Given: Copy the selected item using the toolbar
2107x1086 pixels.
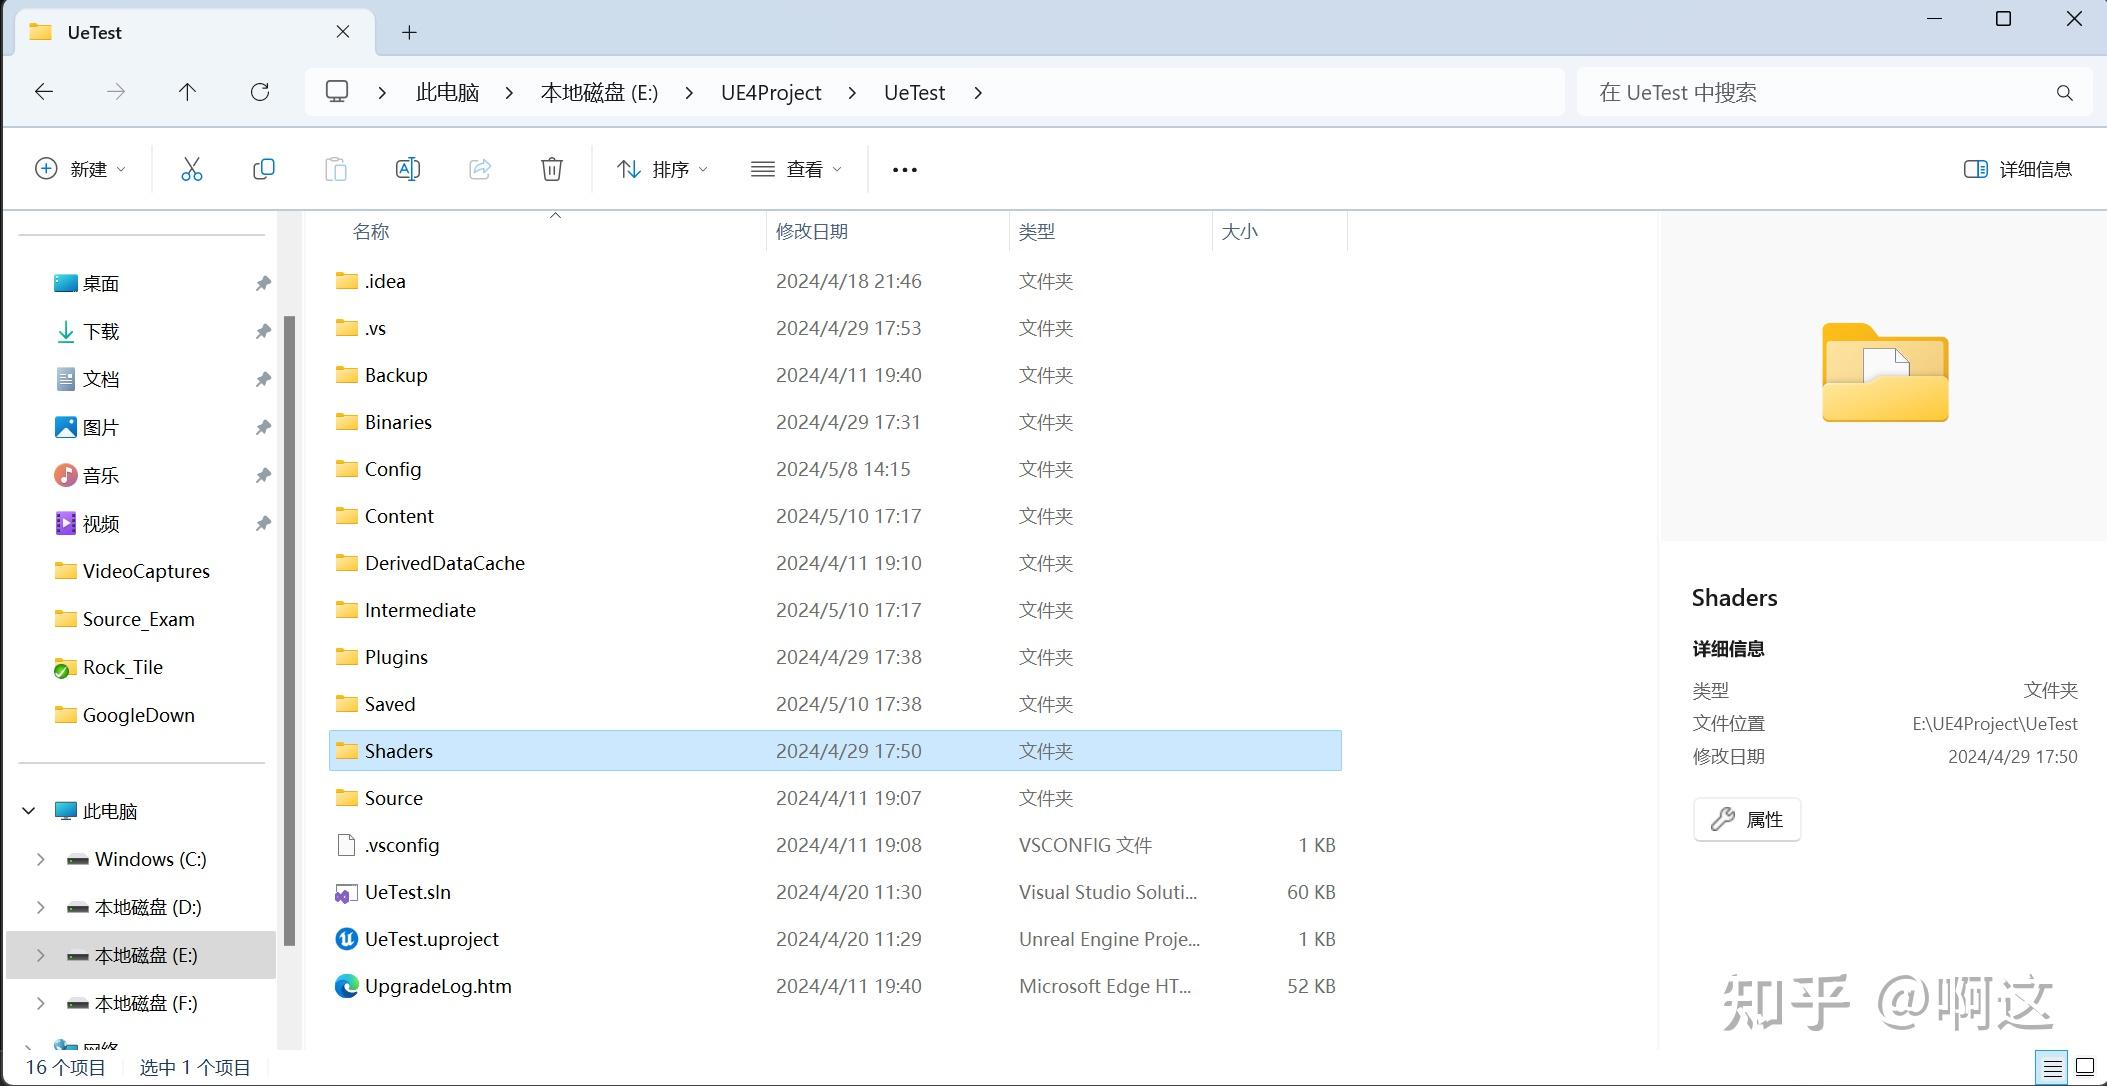Looking at the screenshot, I should pyautogui.click(x=264, y=168).
